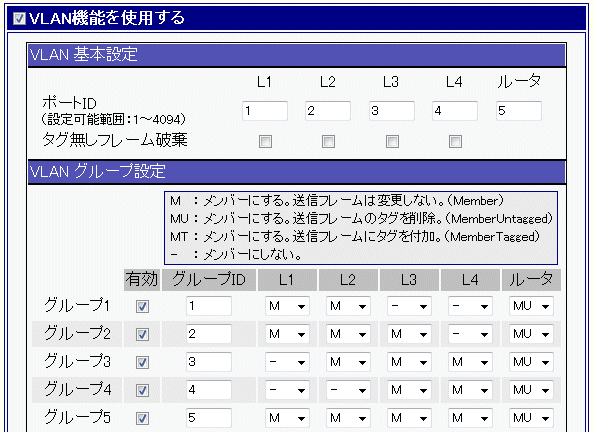Viewport: 594px width, 432px height.
Task: Open the L1 dropdown for グループ1
Action: (287, 306)
